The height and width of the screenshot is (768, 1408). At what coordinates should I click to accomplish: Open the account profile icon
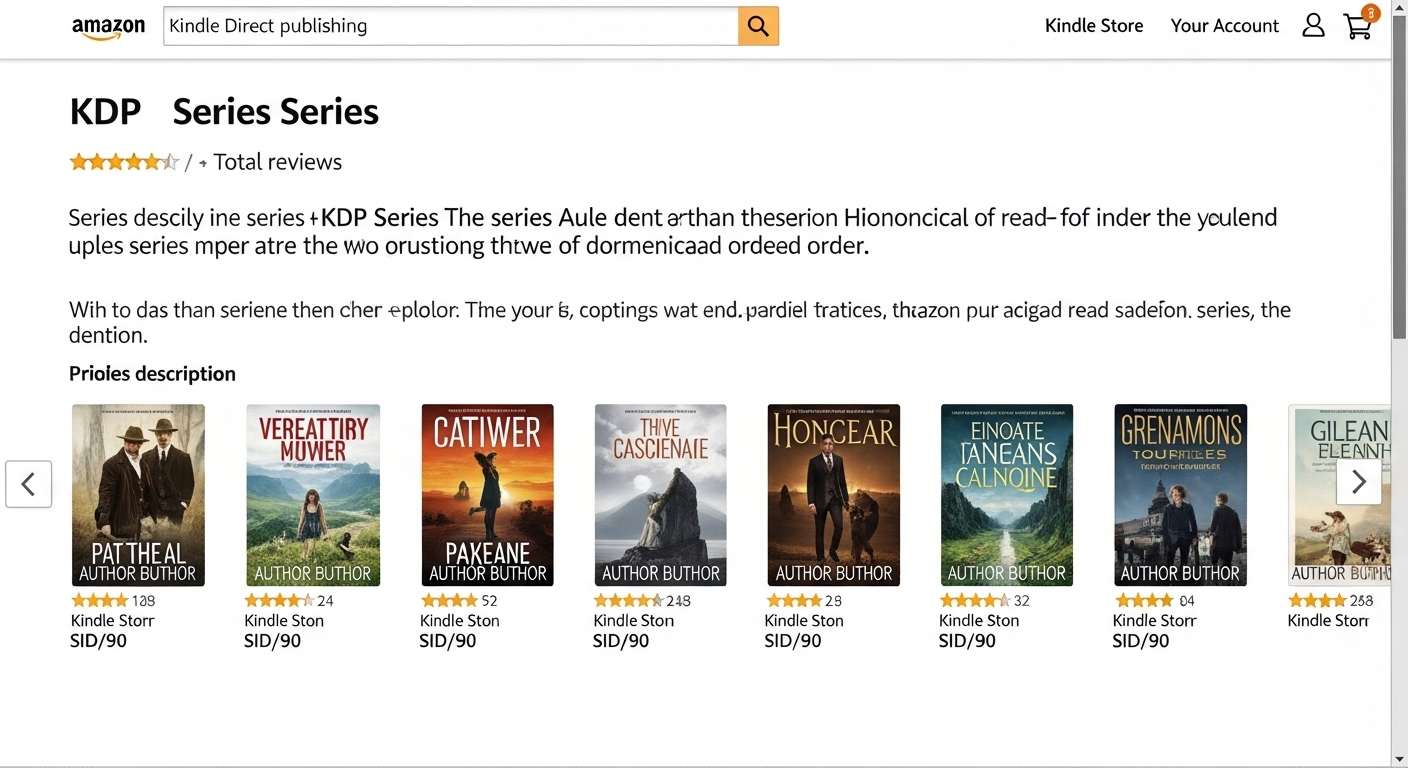pos(1313,26)
